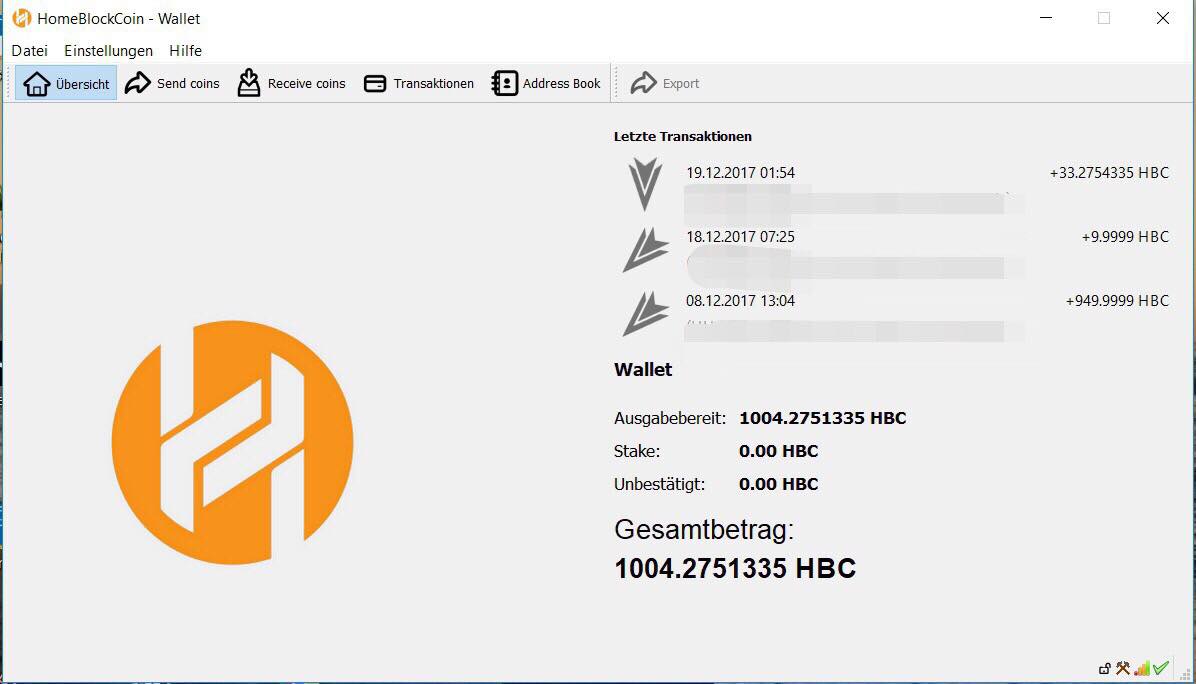
Task: Click the Gesamtbetrag label
Action: [x=703, y=529]
